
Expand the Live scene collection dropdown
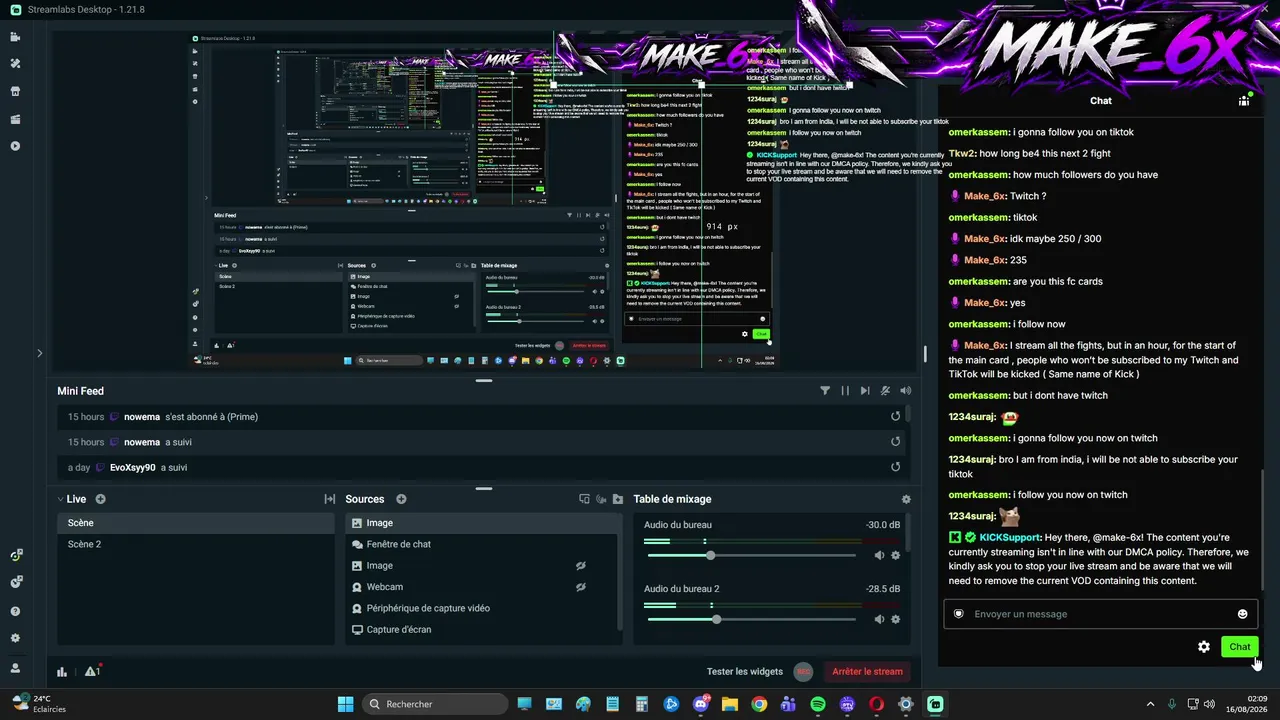pos(61,499)
